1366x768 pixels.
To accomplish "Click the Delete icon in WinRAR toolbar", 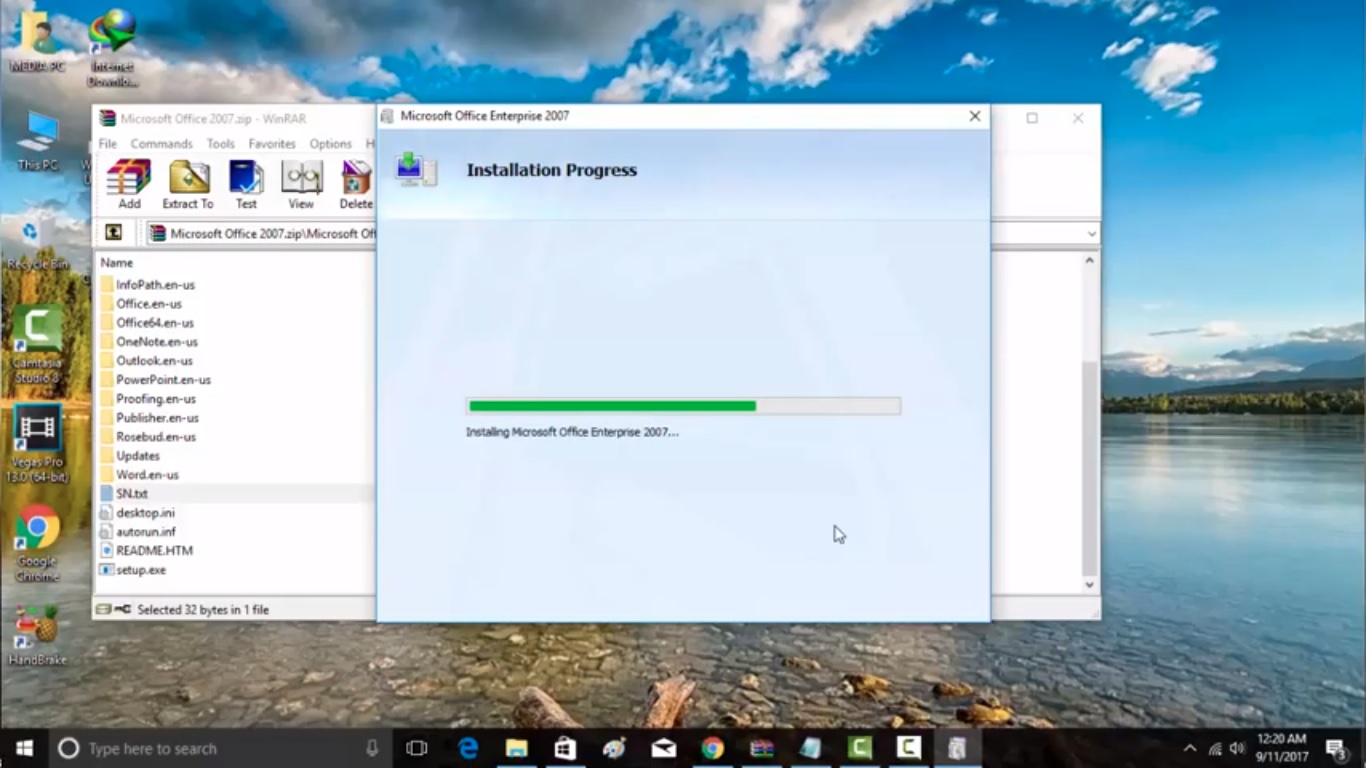I will pos(356,184).
